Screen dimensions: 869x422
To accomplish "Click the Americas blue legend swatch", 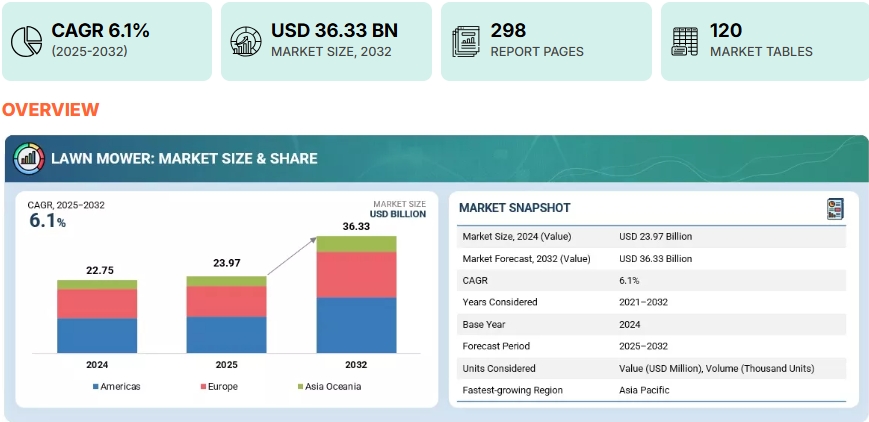I will coord(95,387).
